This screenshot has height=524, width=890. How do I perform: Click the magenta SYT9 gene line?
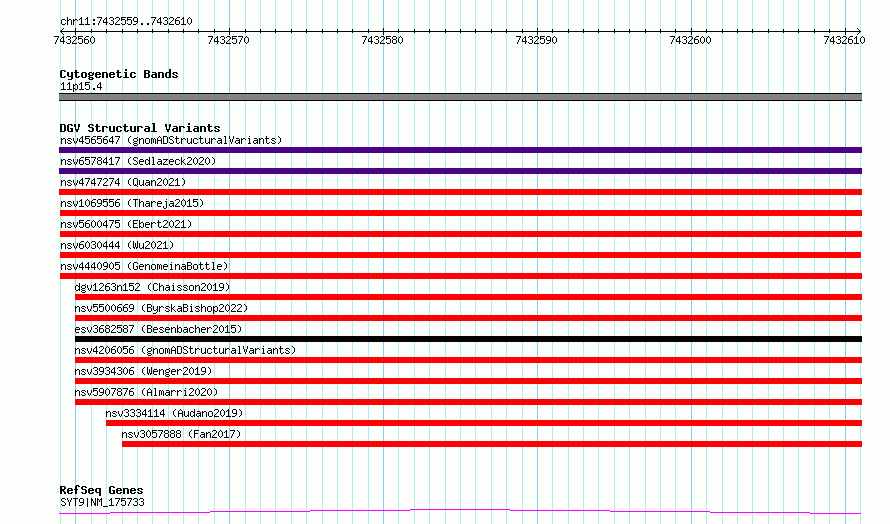click(x=460, y=512)
